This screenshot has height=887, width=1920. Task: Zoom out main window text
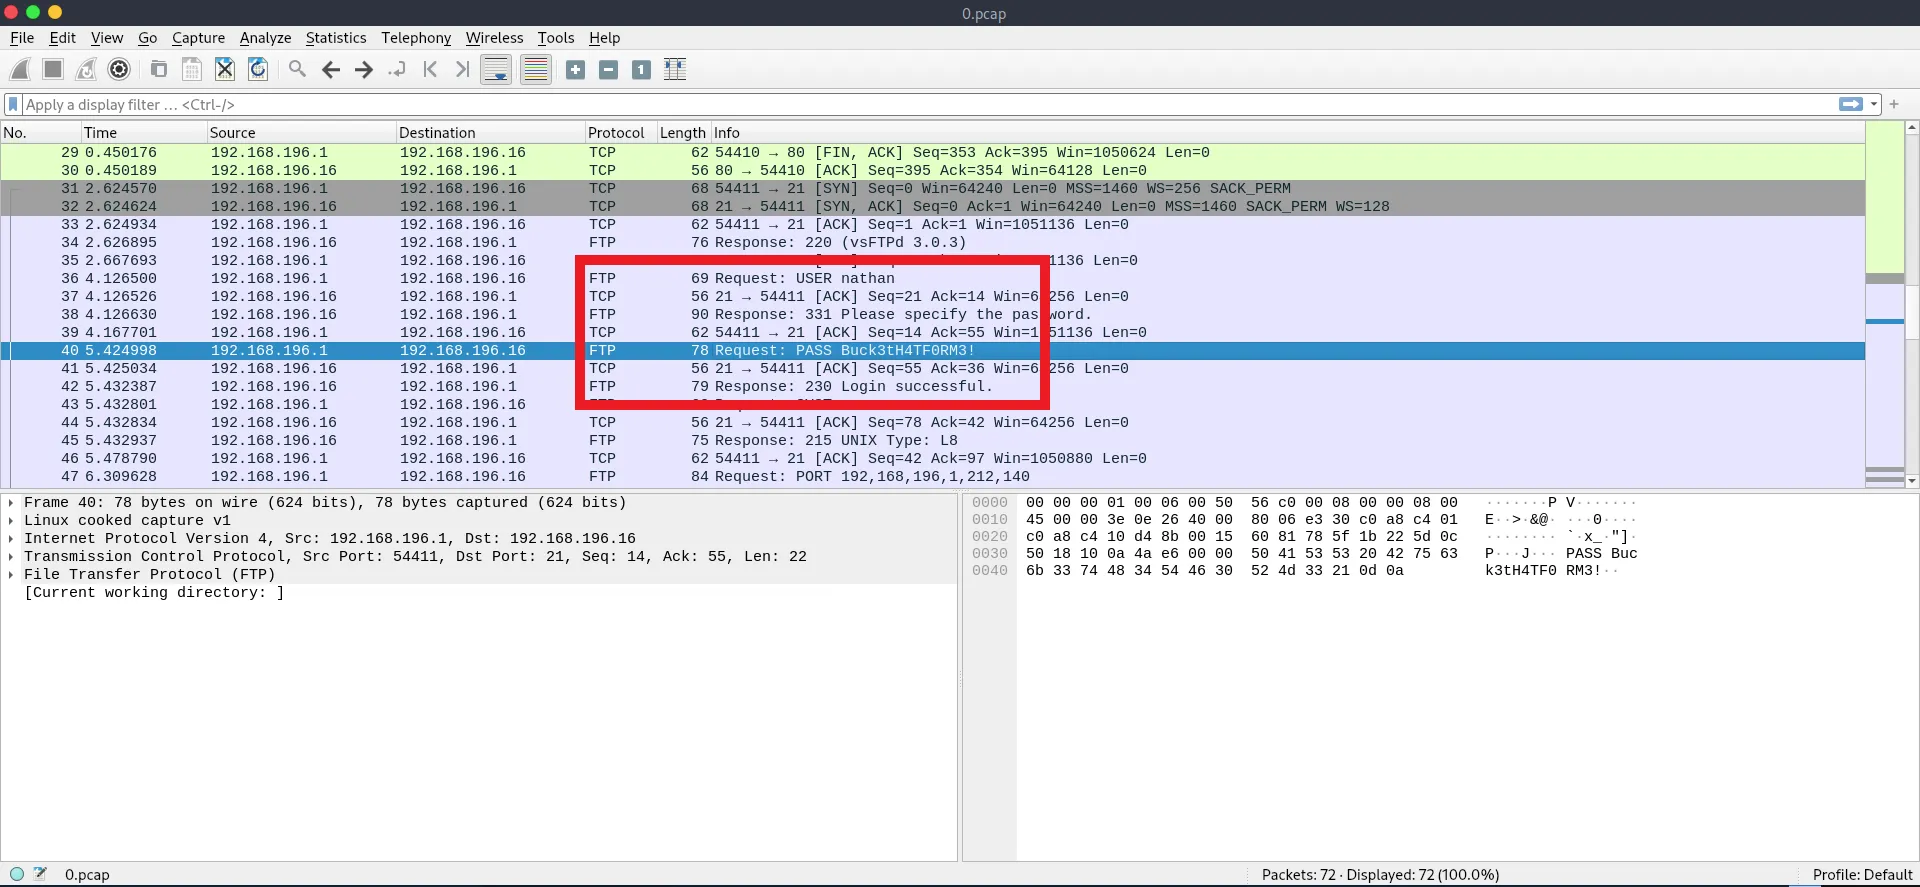(609, 70)
